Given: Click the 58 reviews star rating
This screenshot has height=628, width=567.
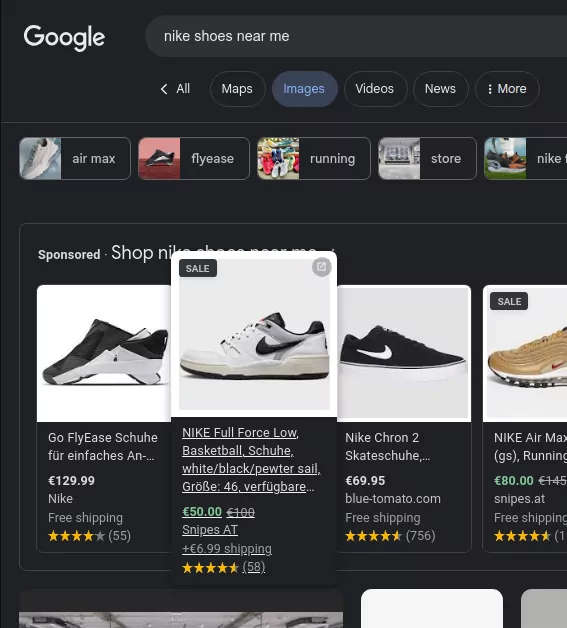Looking at the screenshot, I should (x=223, y=567).
